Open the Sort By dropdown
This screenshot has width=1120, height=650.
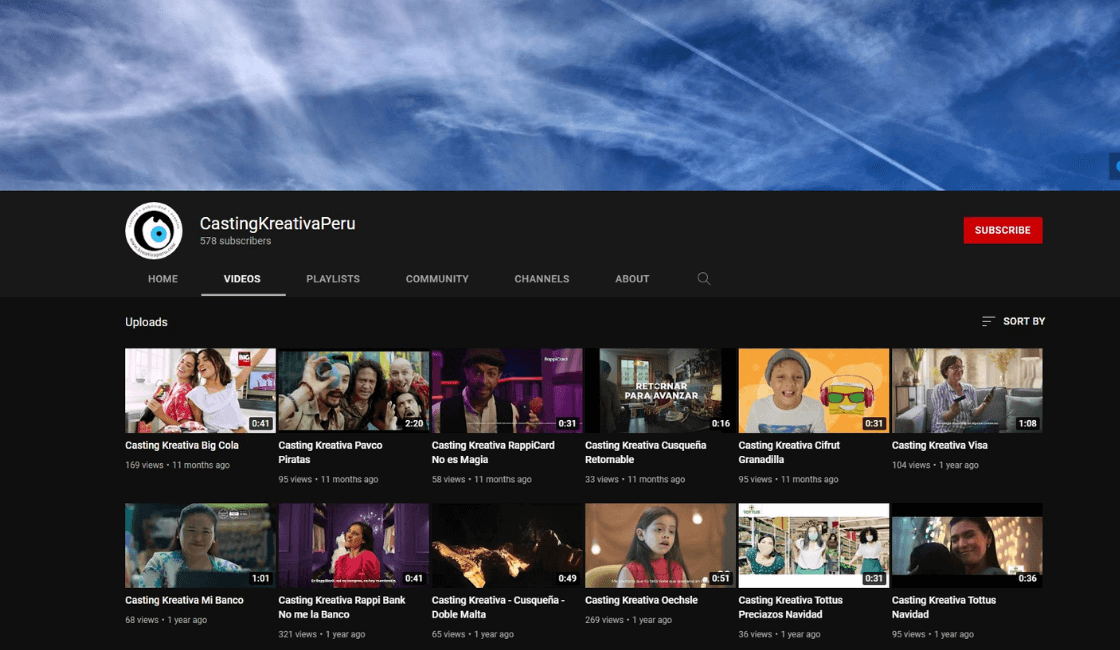tap(1013, 321)
